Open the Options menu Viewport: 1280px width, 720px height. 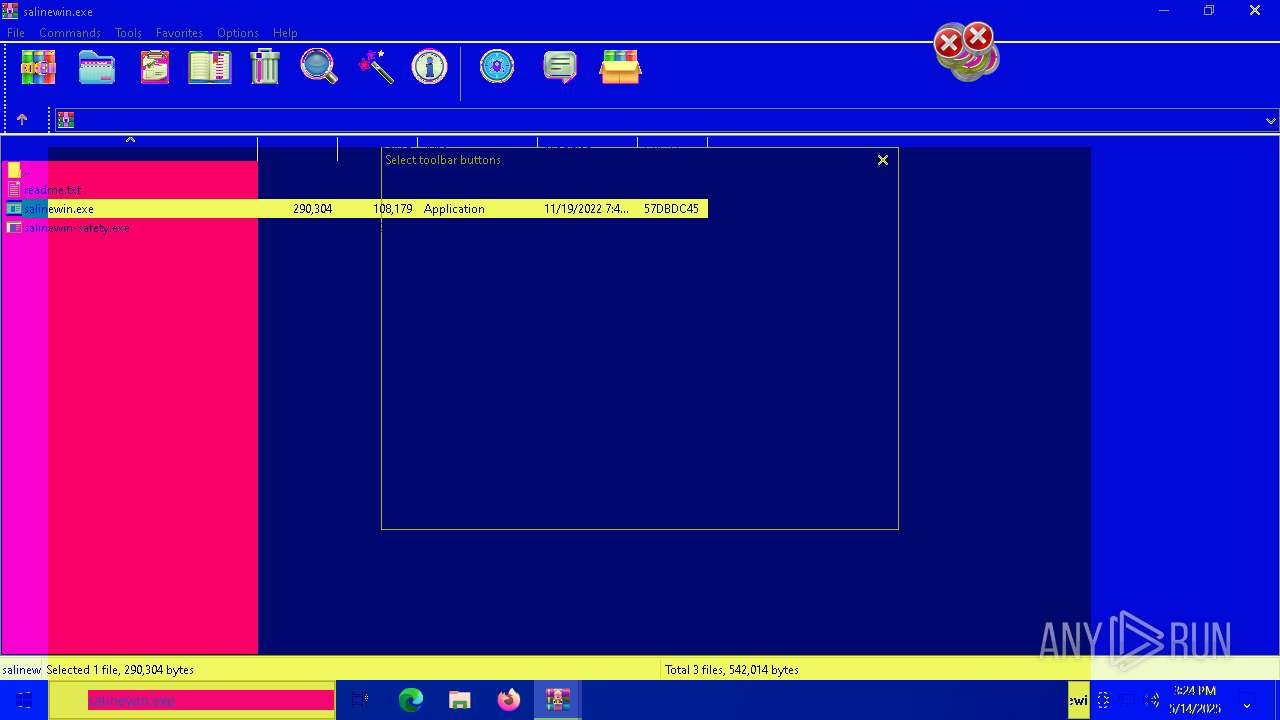(x=238, y=33)
